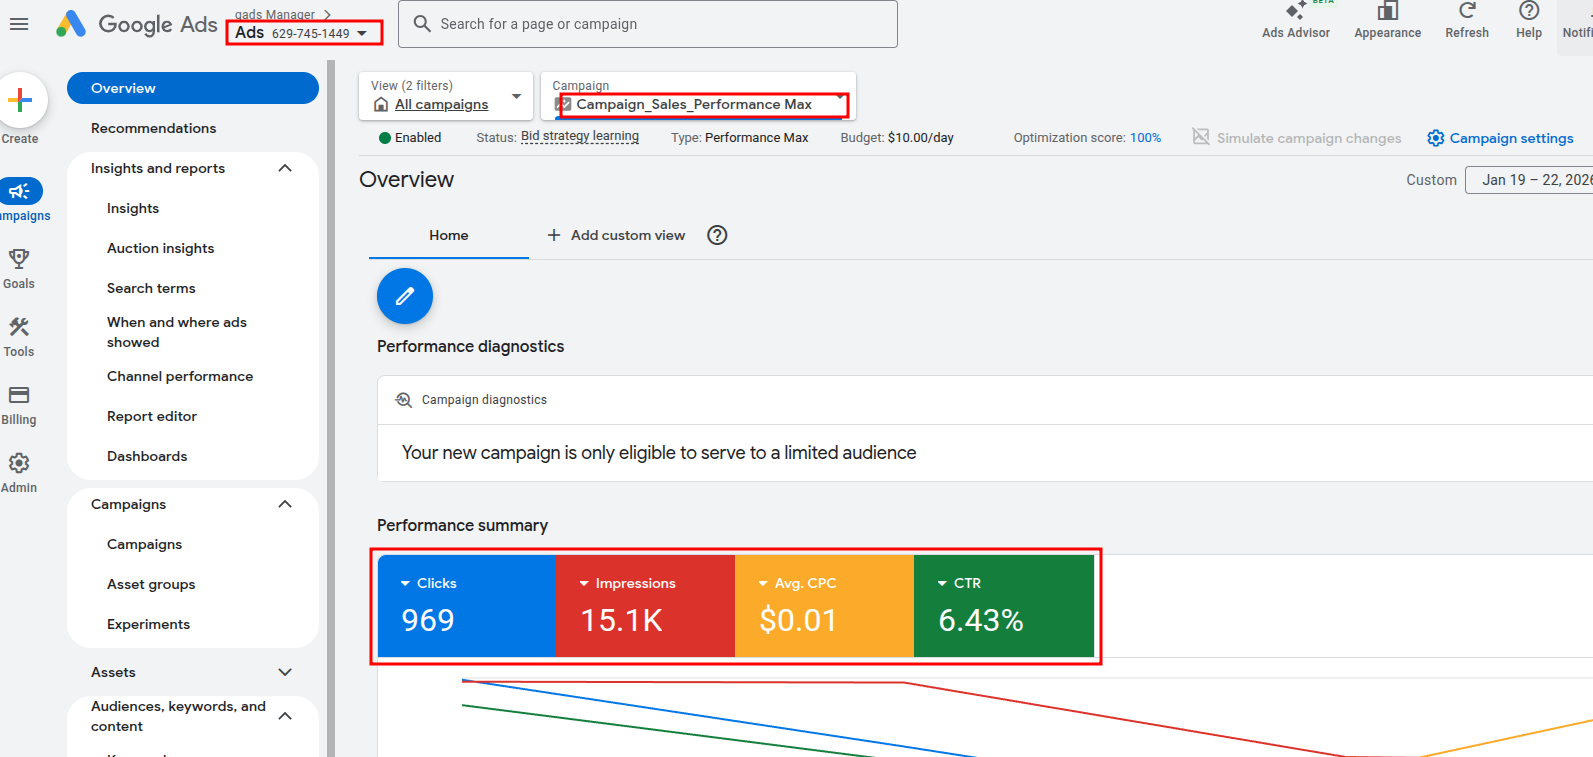
Task: Open the Clicks metric dropdown card
Action: click(x=467, y=606)
